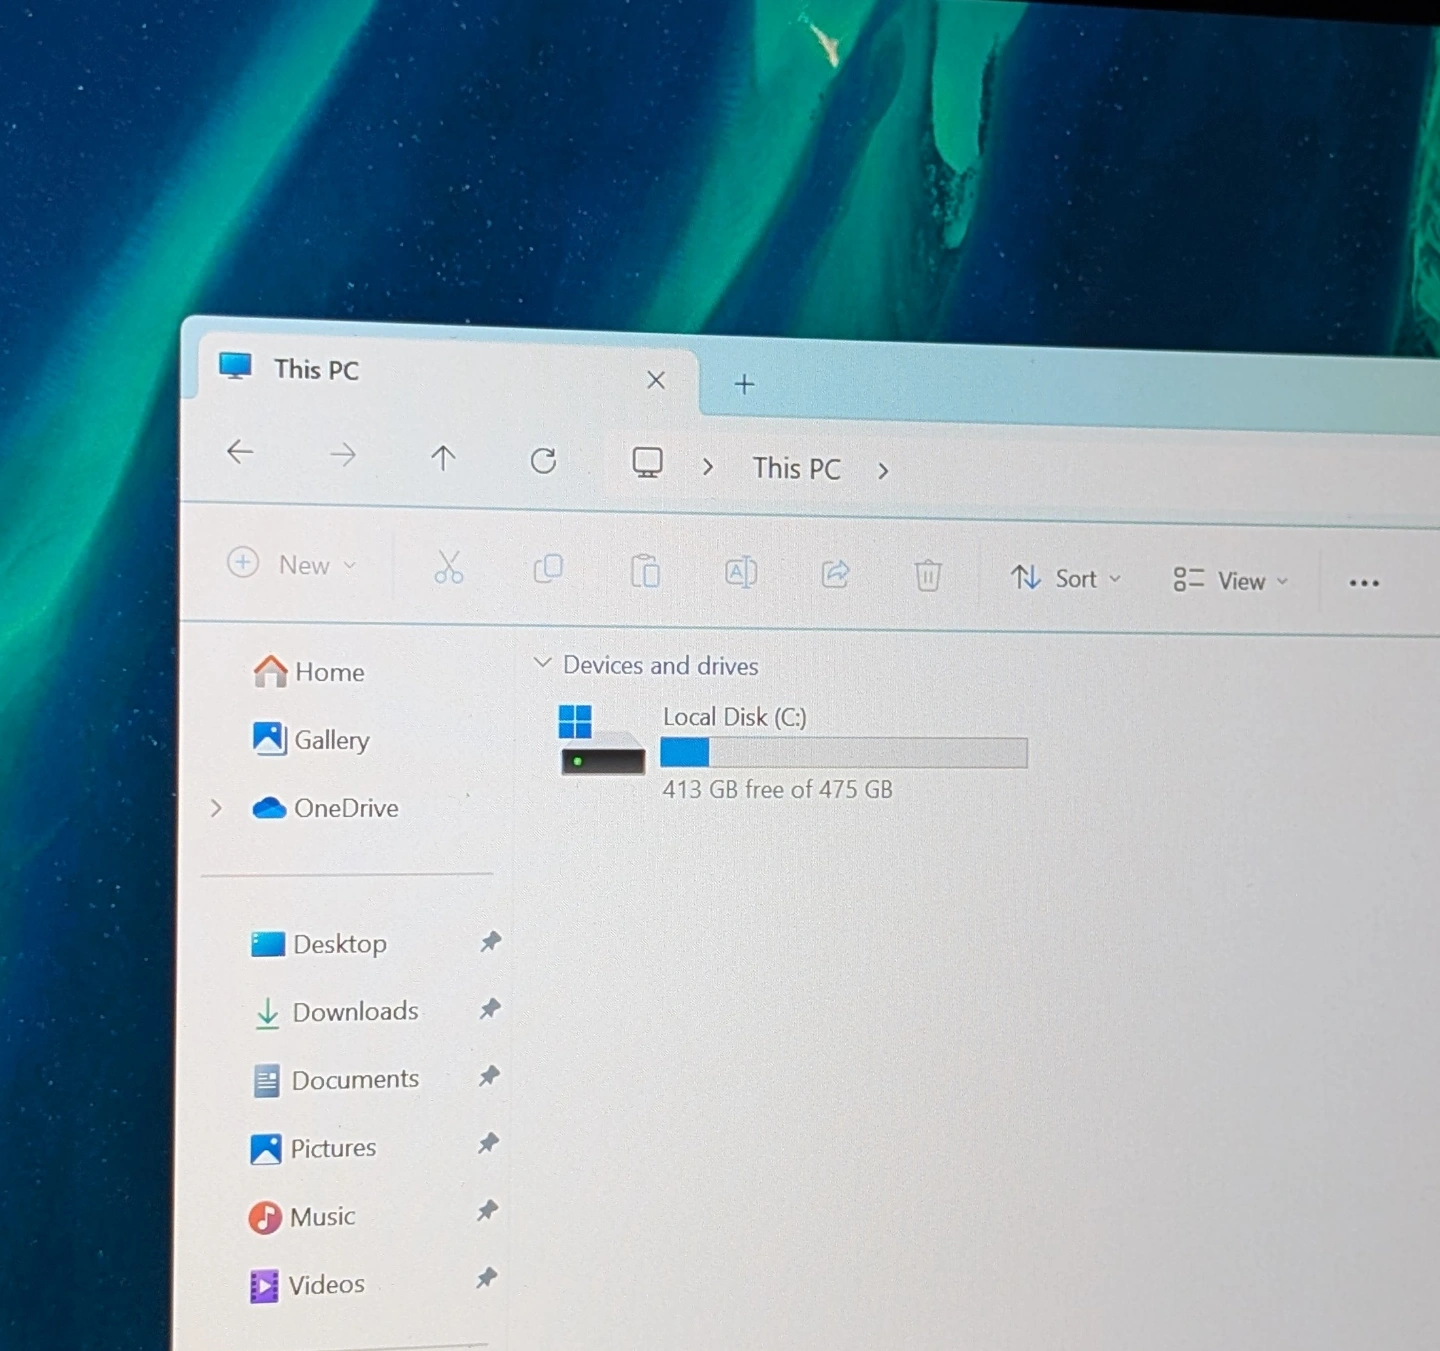This screenshot has height=1351, width=1440.
Task: Open a new tab with plus button
Action: pyautogui.click(x=744, y=384)
